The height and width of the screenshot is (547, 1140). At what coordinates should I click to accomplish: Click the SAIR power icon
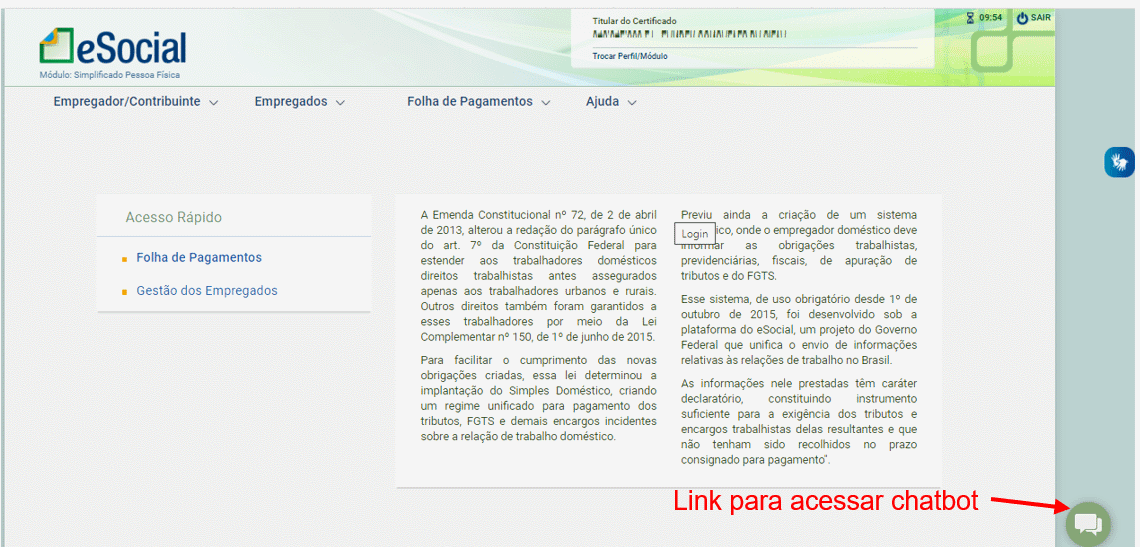click(1022, 18)
